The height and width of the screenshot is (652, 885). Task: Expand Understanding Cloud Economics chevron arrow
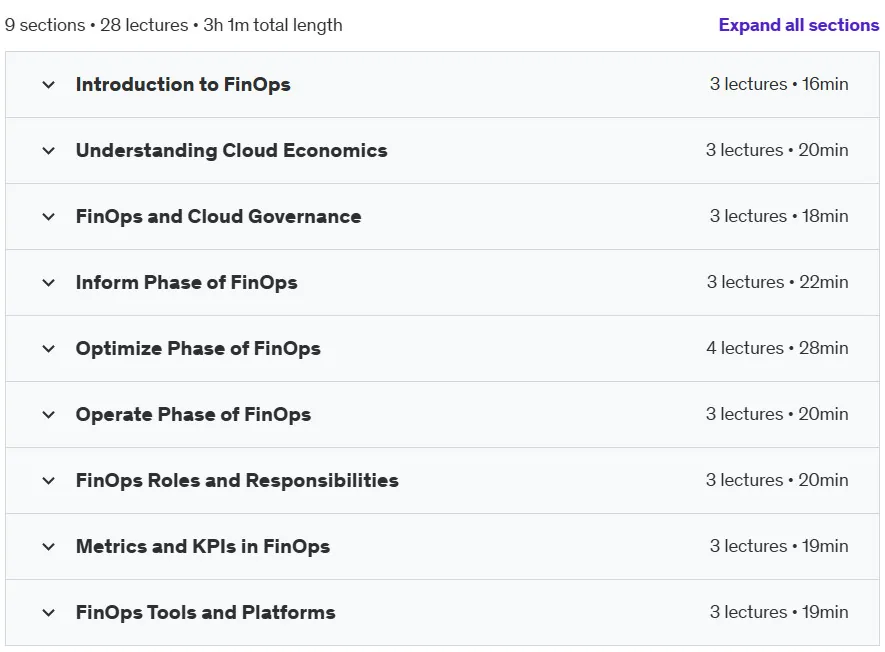(x=49, y=151)
